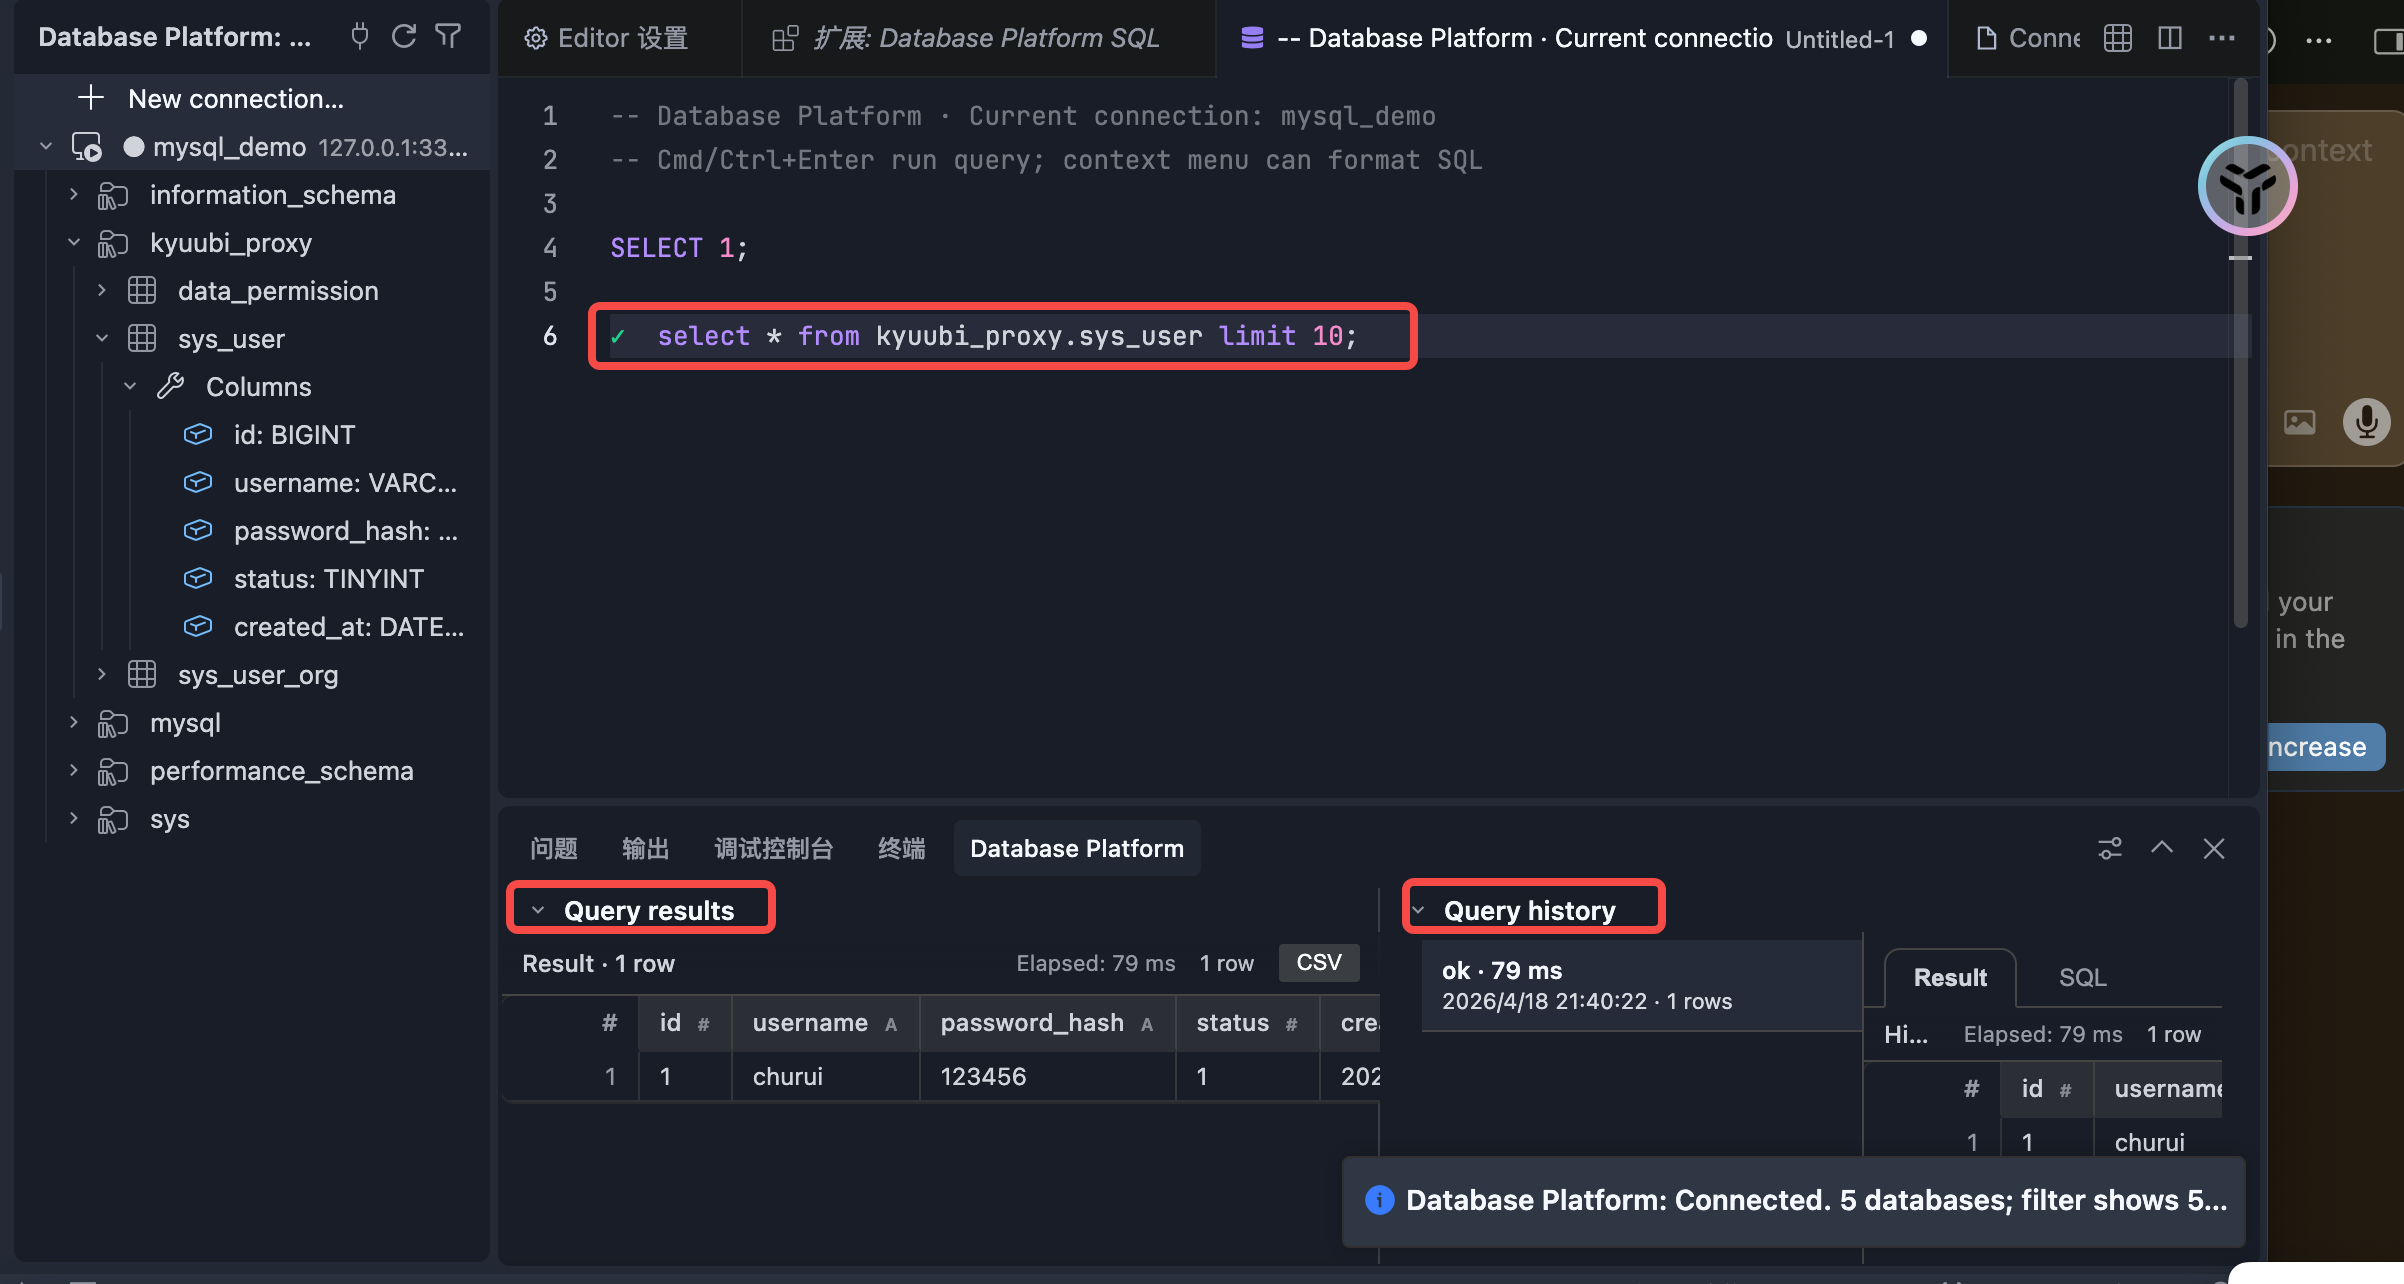Click the image attach icon in chat panel
Image resolution: width=2404 pixels, height=1284 pixels.
point(2300,422)
